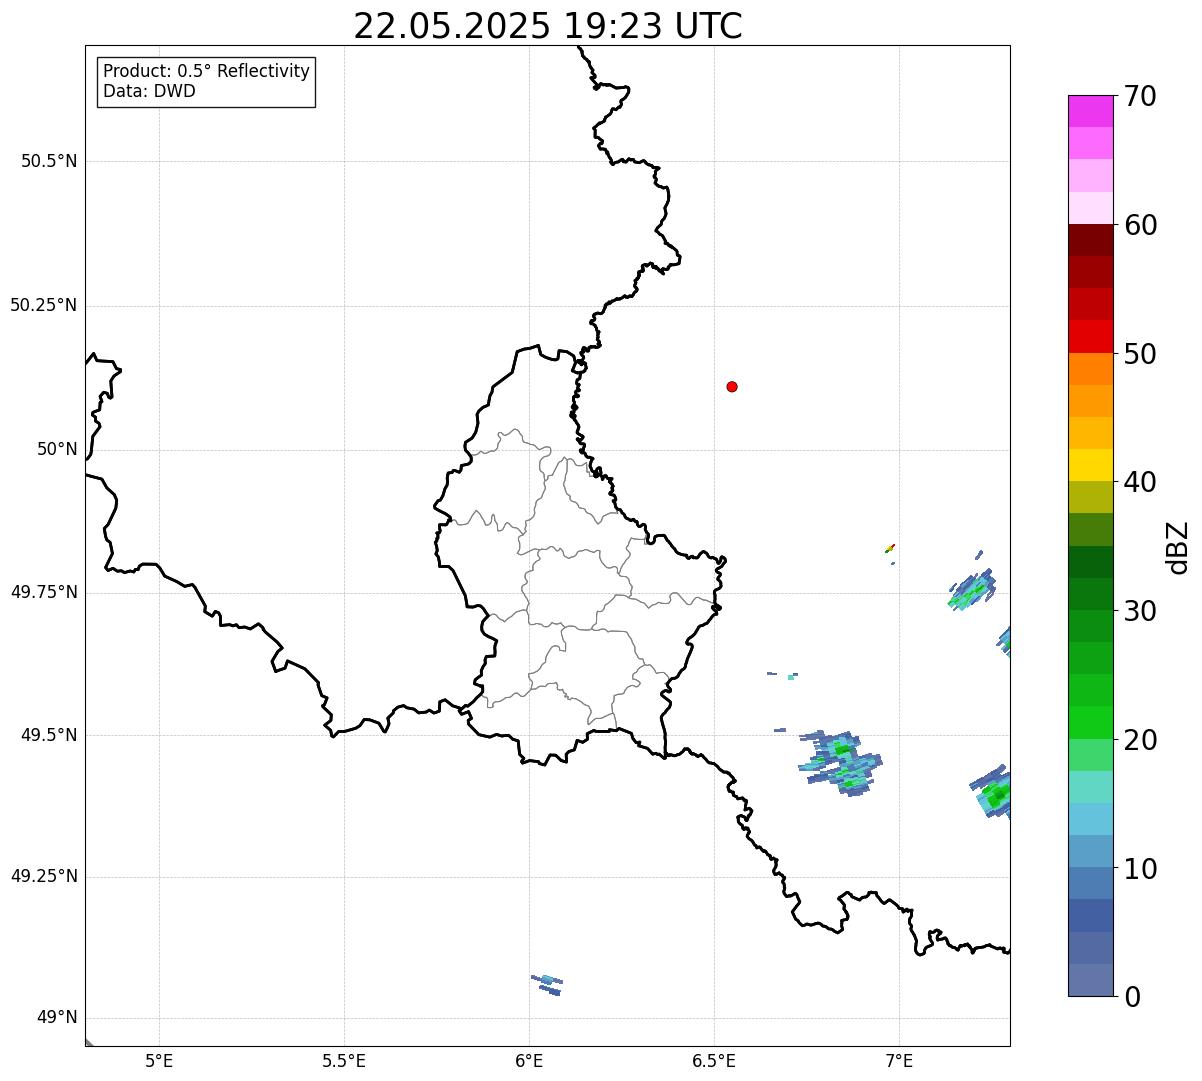The image size is (1202, 1081).
Task: Click the colorbar tick label 30
Action: tap(1140, 611)
